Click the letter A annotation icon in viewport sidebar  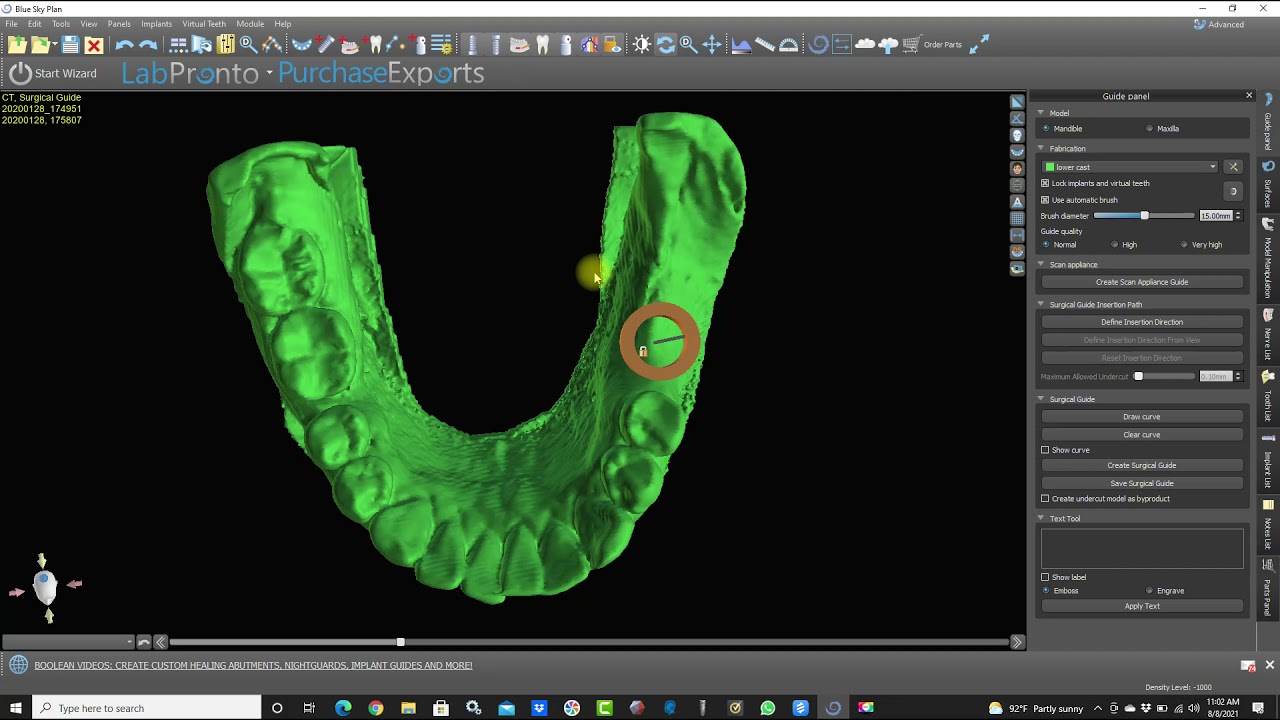[x=1017, y=202]
